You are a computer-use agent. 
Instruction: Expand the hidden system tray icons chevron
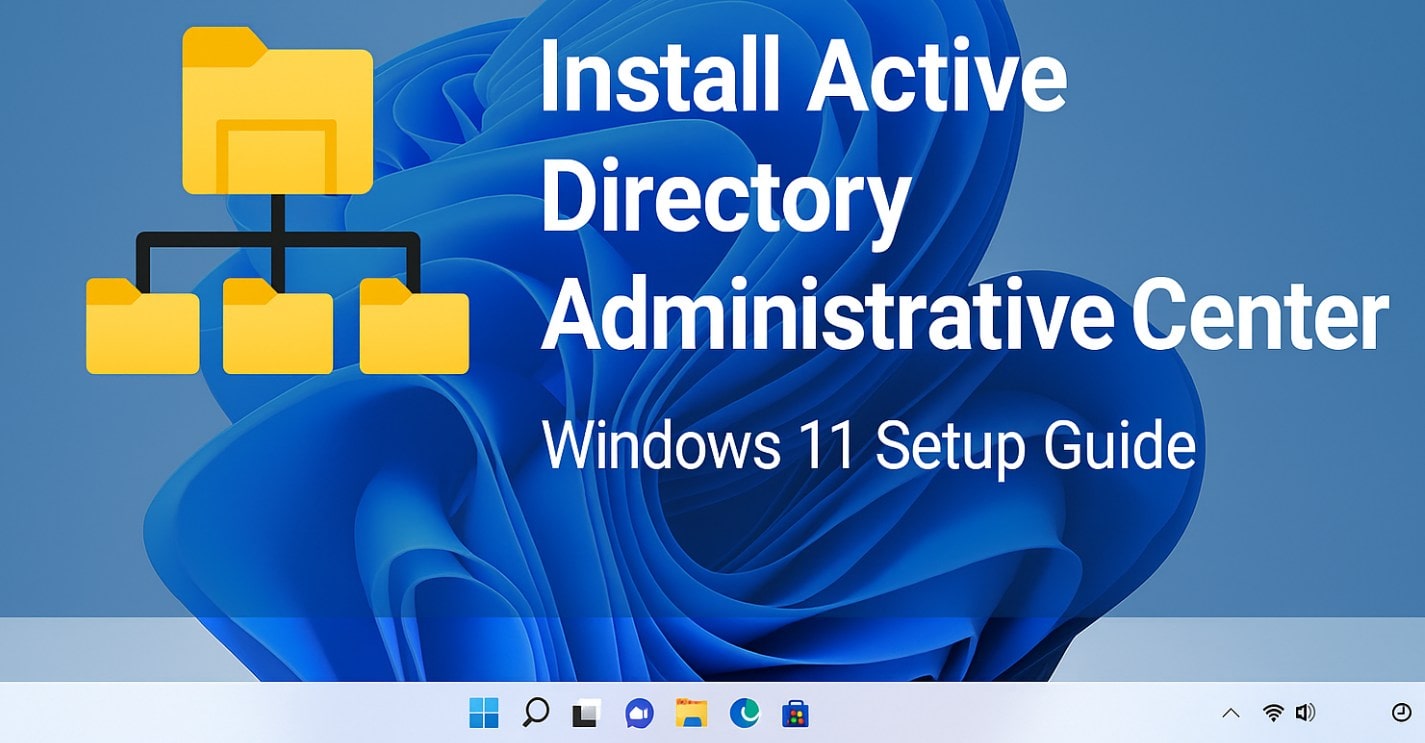tap(1231, 713)
